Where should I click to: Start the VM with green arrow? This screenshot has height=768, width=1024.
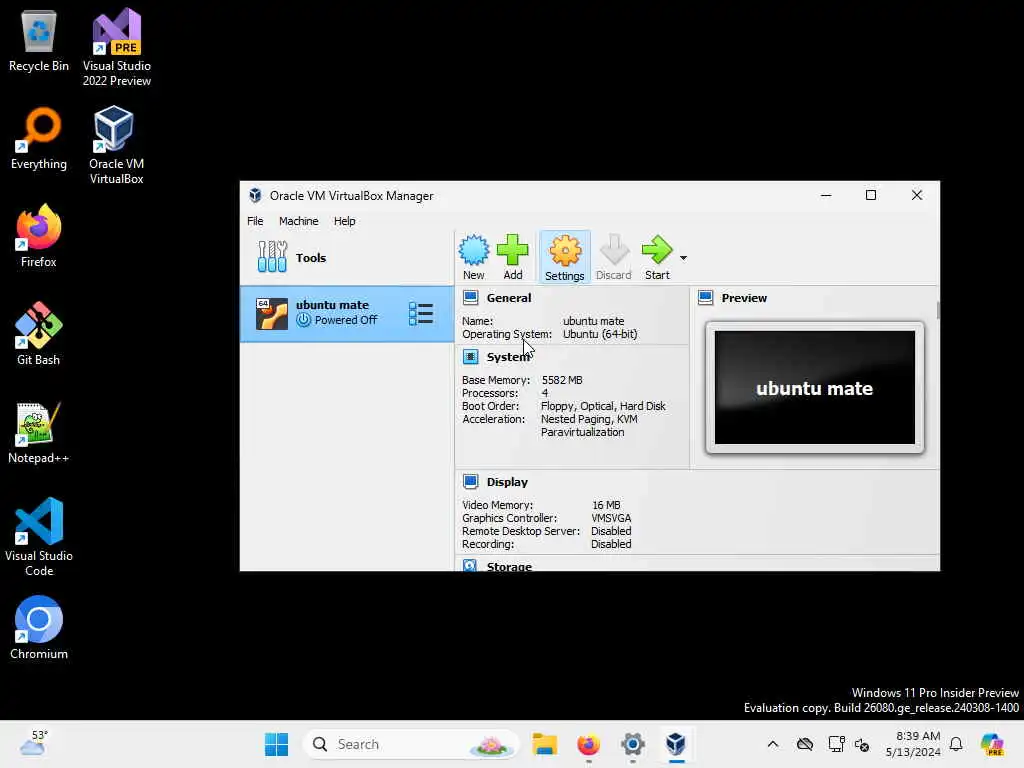point(657,257)
